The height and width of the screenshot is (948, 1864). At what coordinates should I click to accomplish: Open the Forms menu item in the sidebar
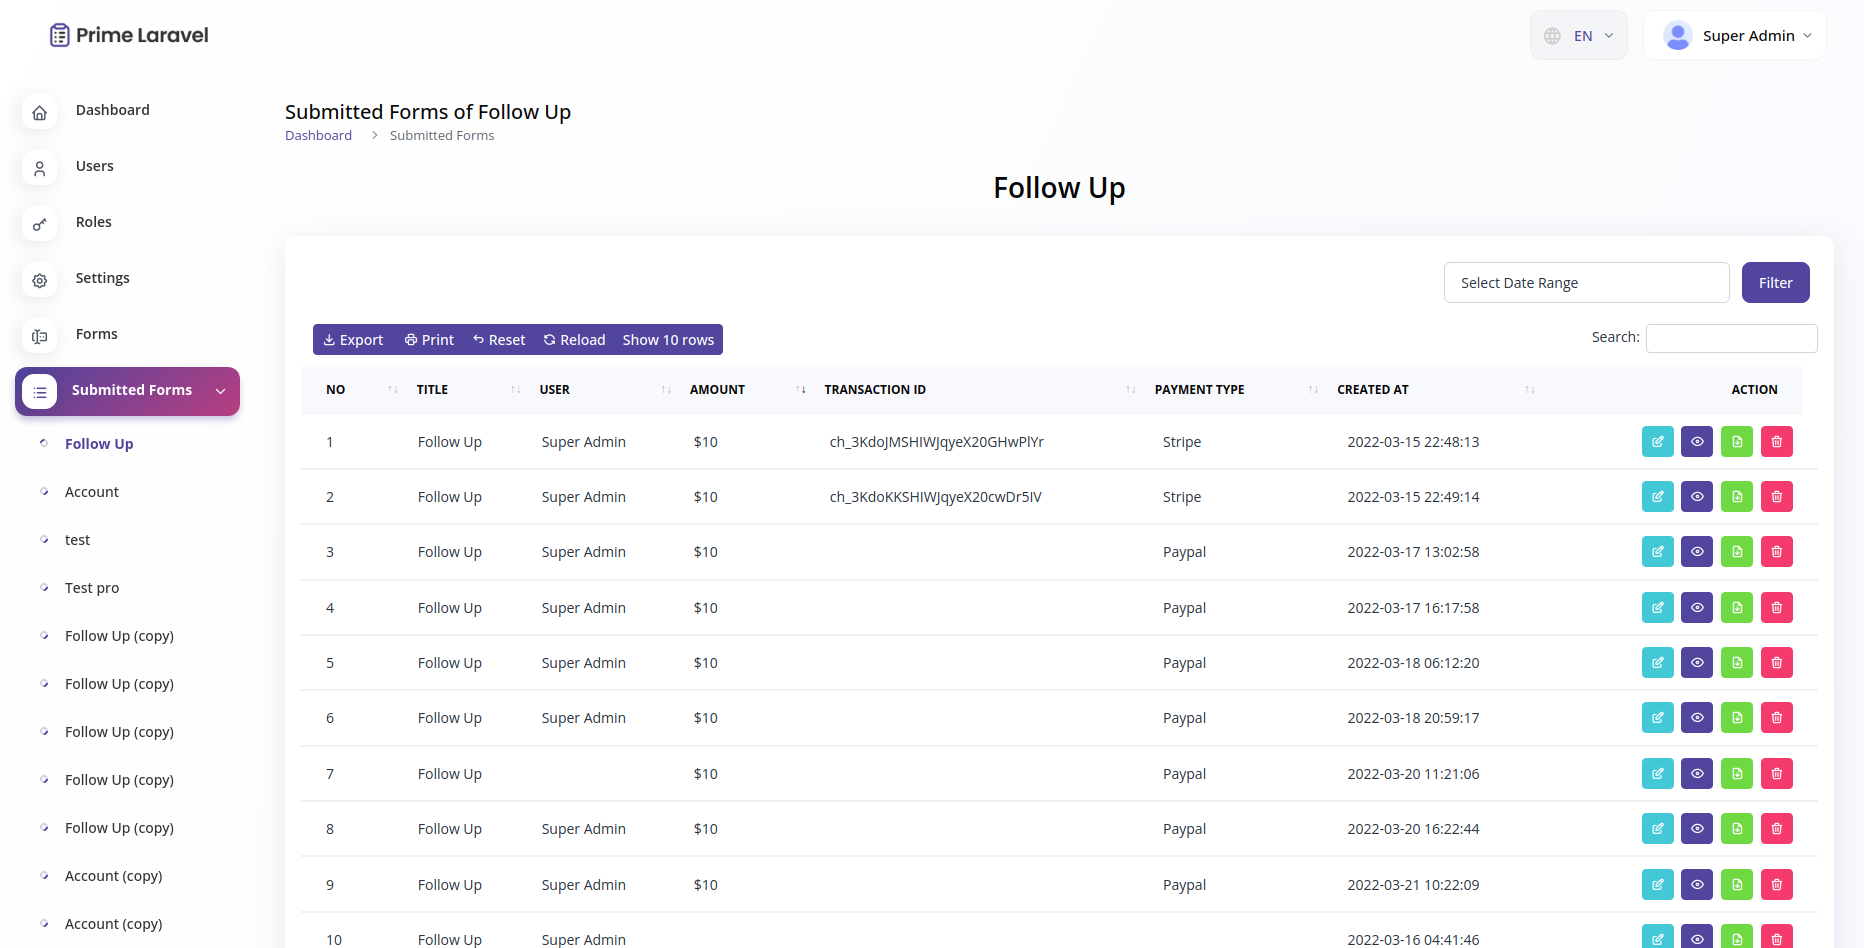coord(96,333)
